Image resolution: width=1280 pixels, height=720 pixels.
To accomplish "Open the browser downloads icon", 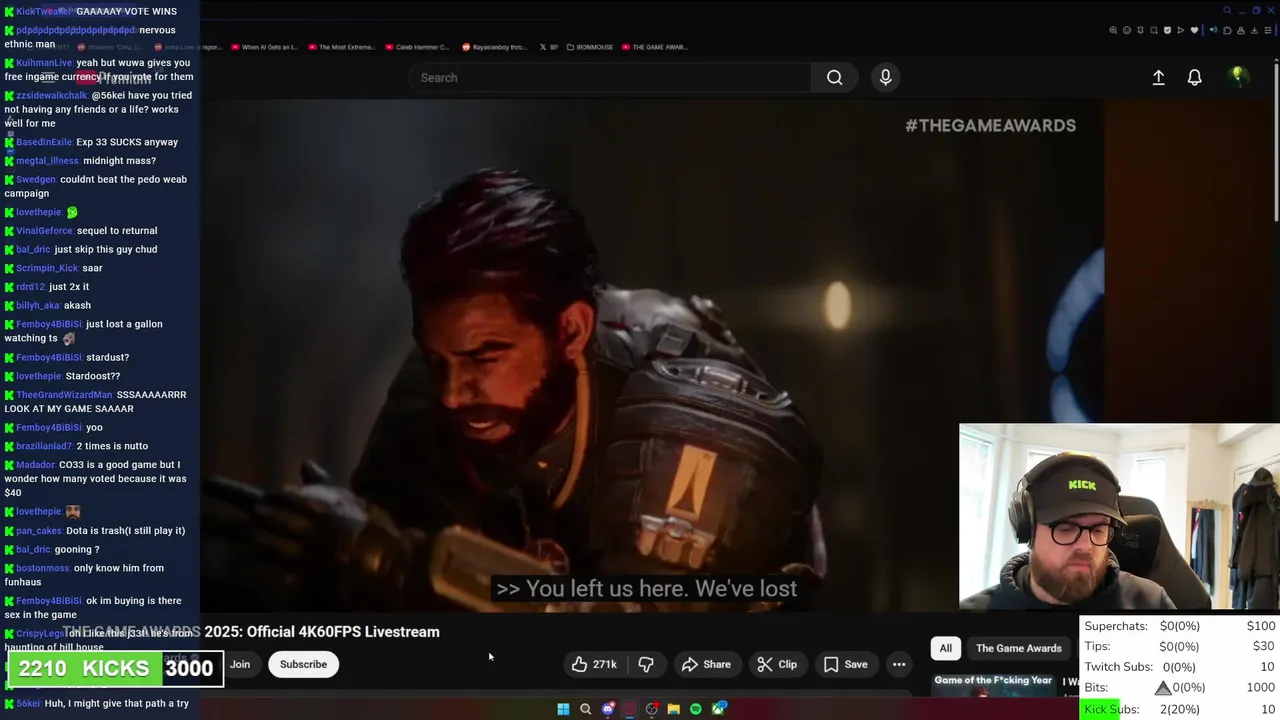I will point(1254,30).
